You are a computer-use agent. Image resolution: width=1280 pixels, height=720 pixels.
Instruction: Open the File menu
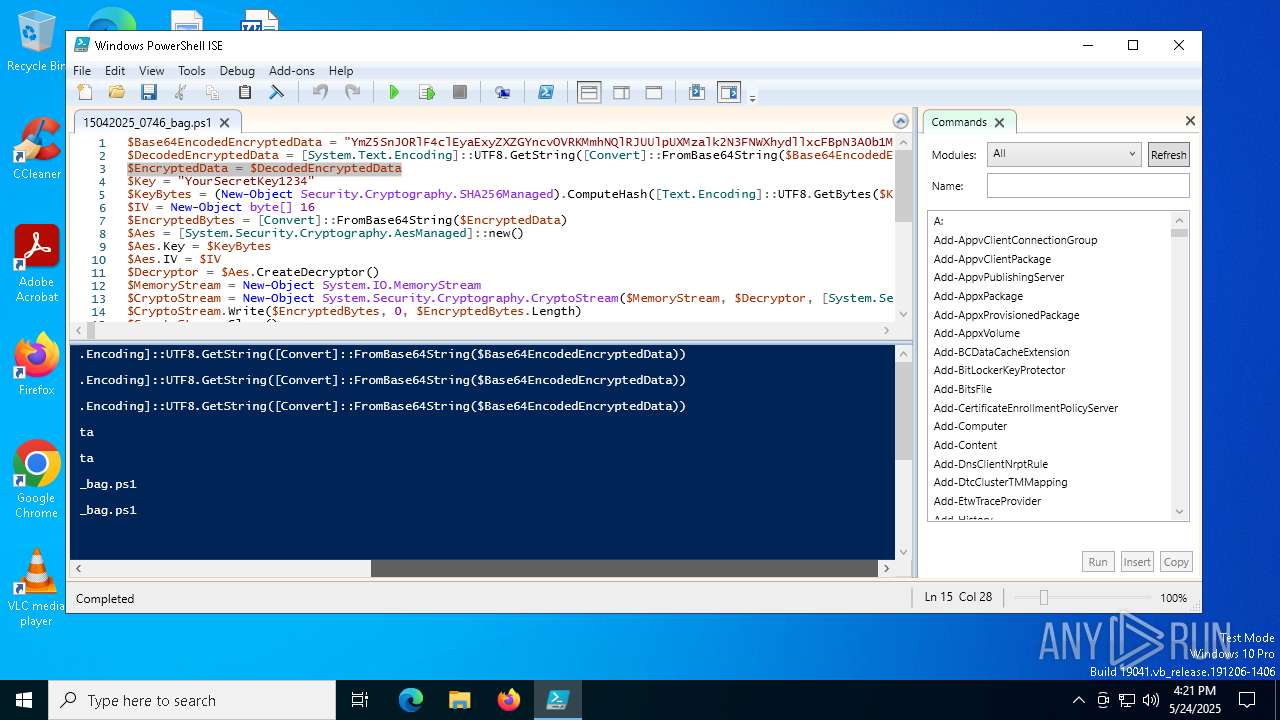pyautogui.click(x=82, y=71)
